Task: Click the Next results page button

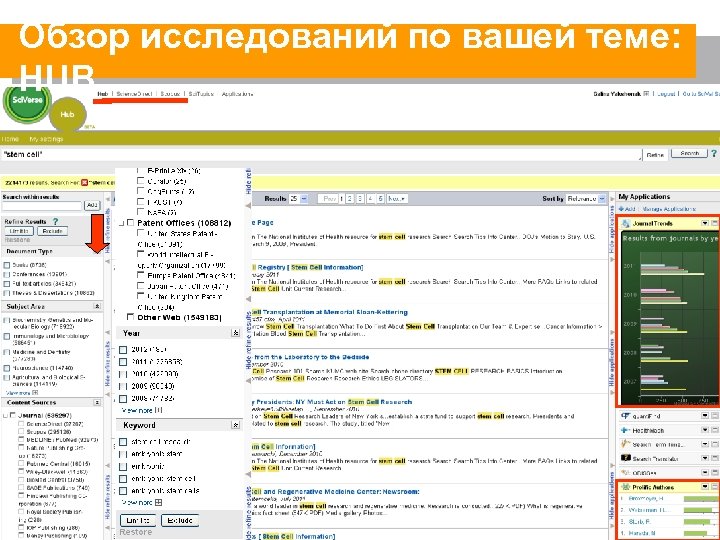Action: (396, 198)
